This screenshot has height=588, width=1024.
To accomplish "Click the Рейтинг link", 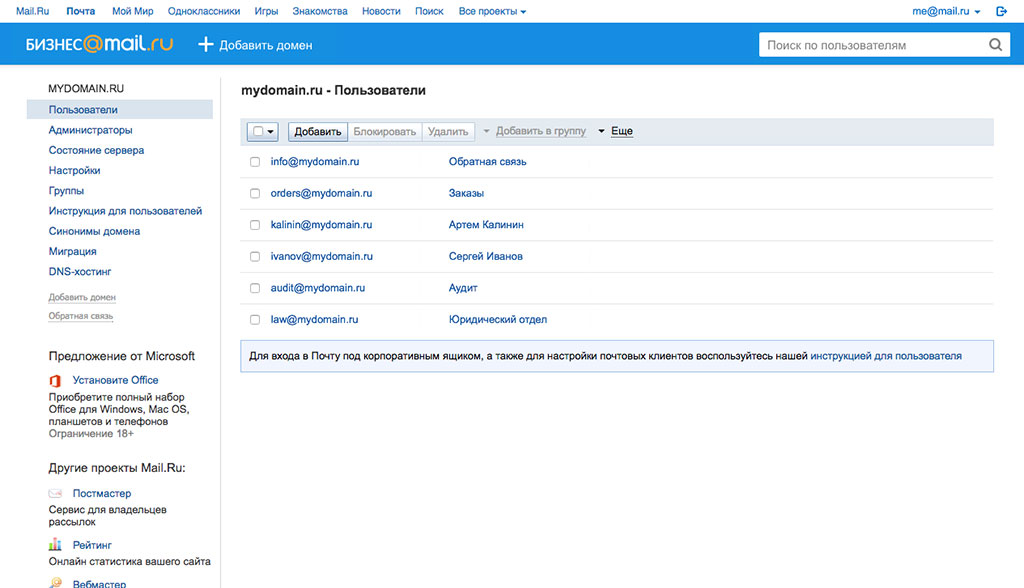I will point(92,545).
